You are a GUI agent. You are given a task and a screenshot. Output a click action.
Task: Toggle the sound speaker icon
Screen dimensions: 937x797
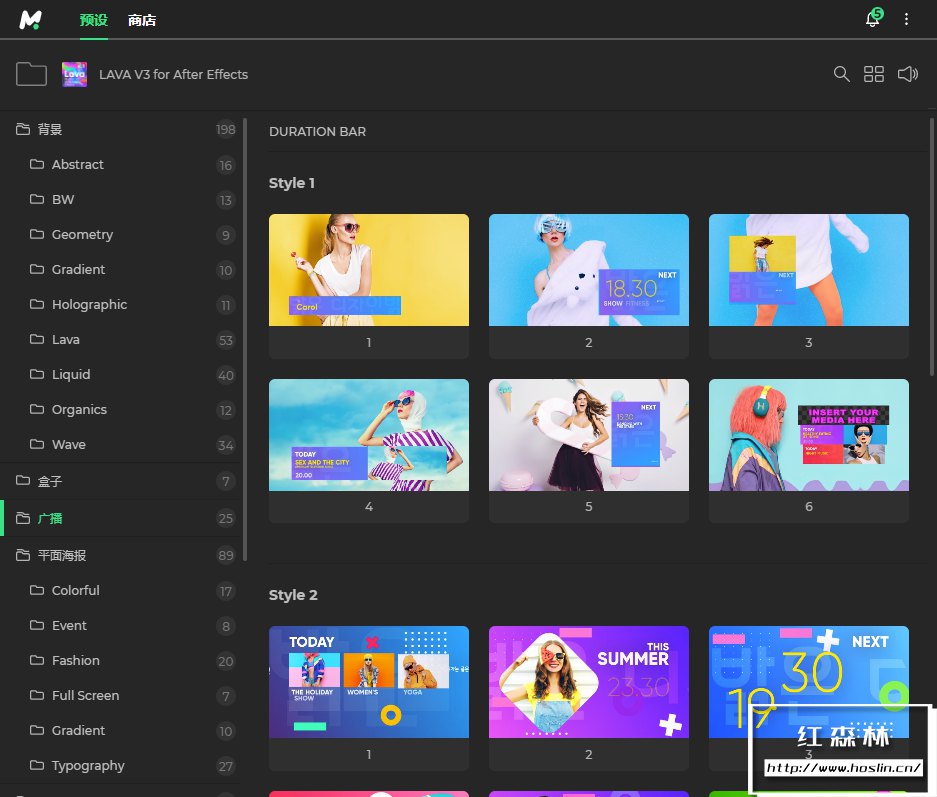coord(907,74)
